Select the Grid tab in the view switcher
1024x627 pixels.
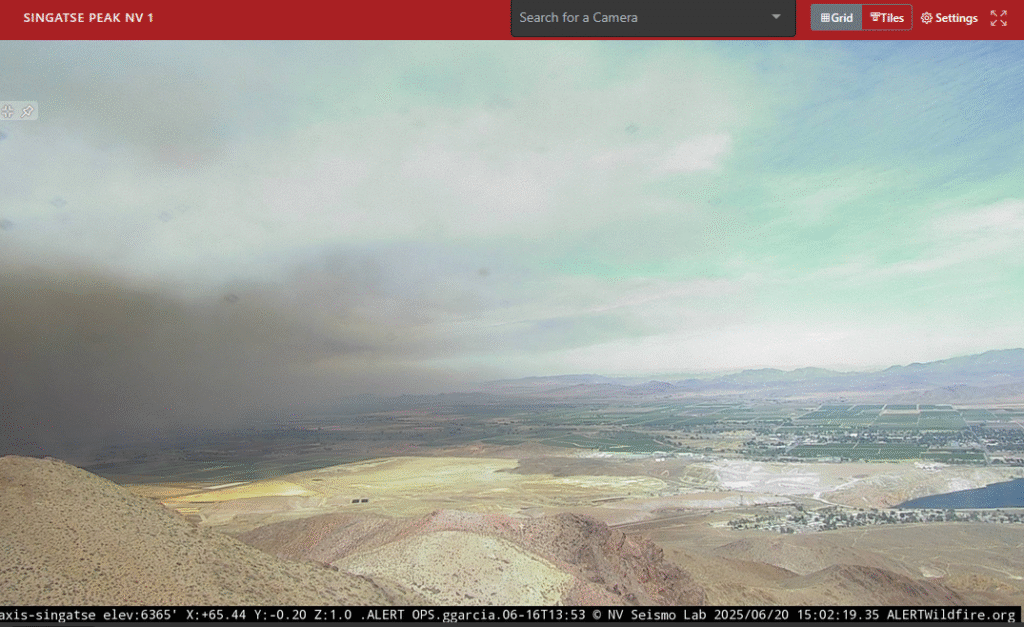tap(835, 17)
